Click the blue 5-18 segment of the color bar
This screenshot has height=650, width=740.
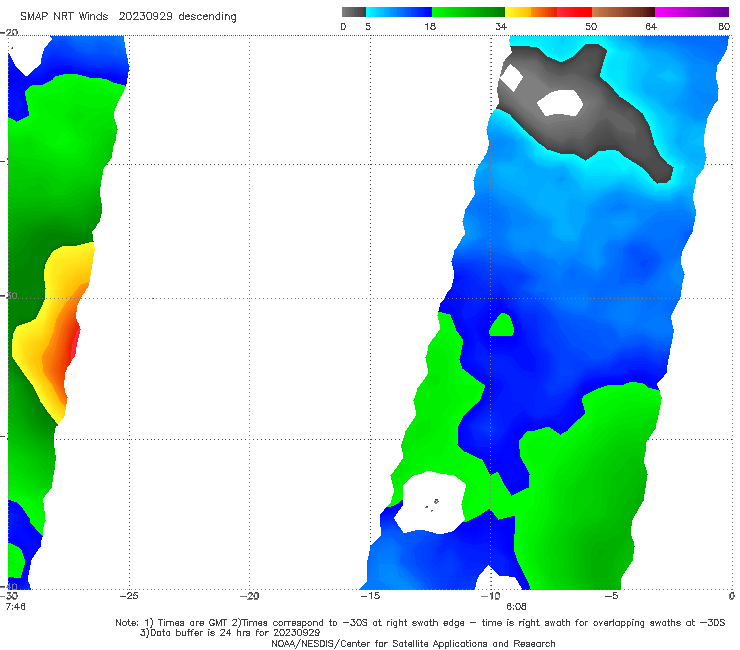[399, 12]
